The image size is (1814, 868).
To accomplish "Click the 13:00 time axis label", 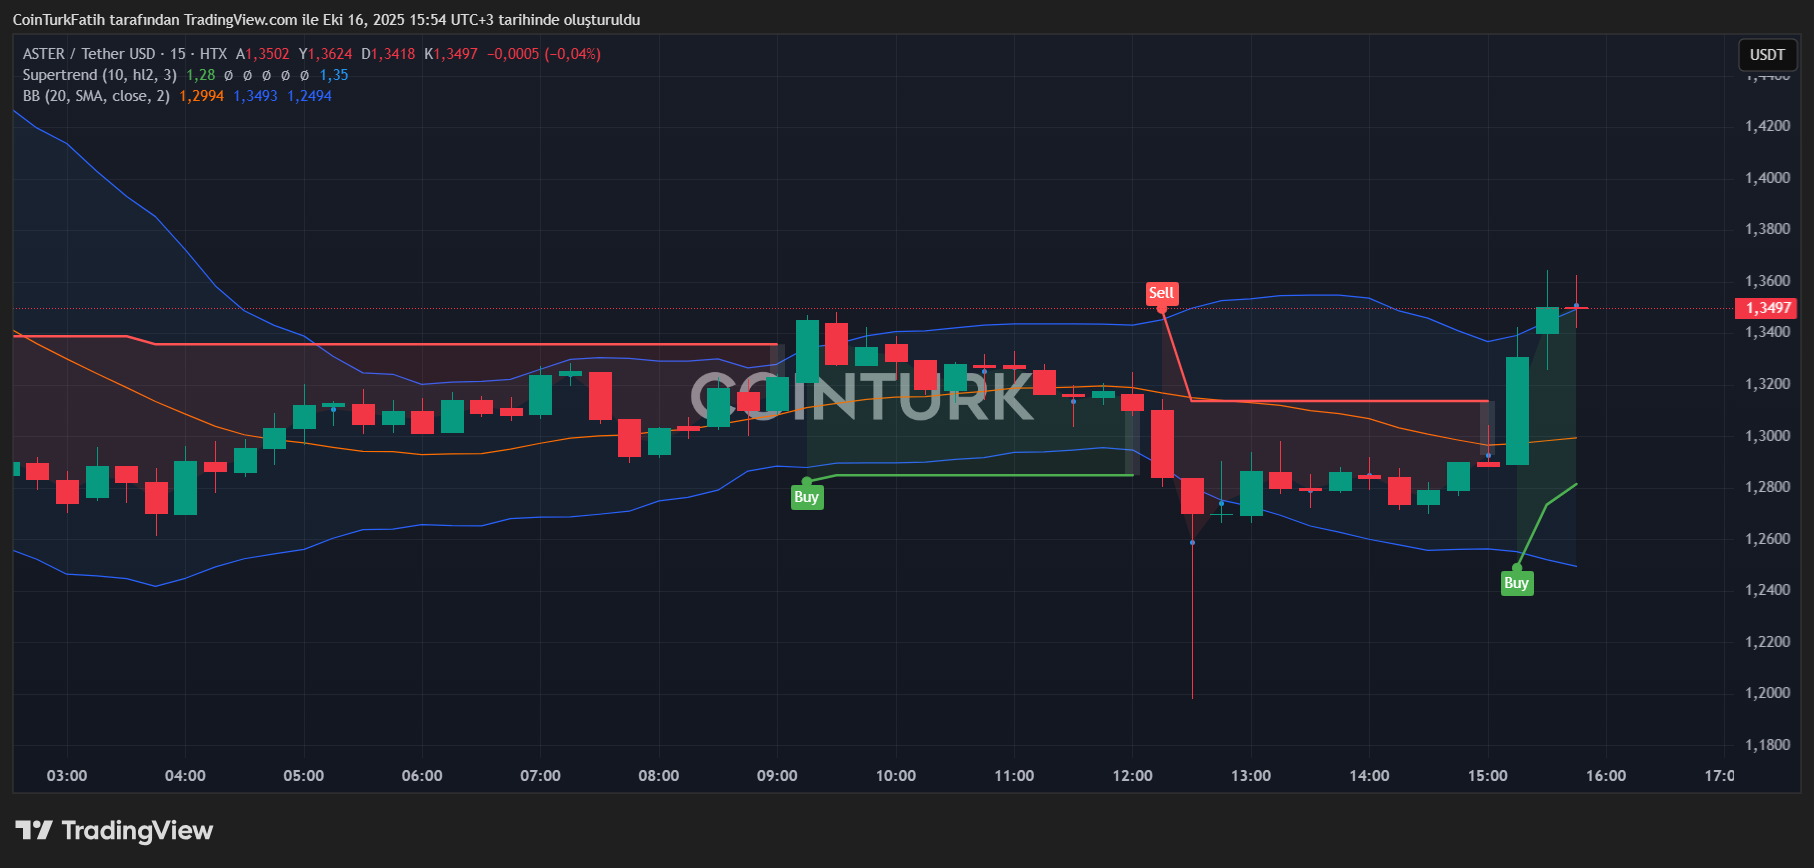I will (1251, 776).
